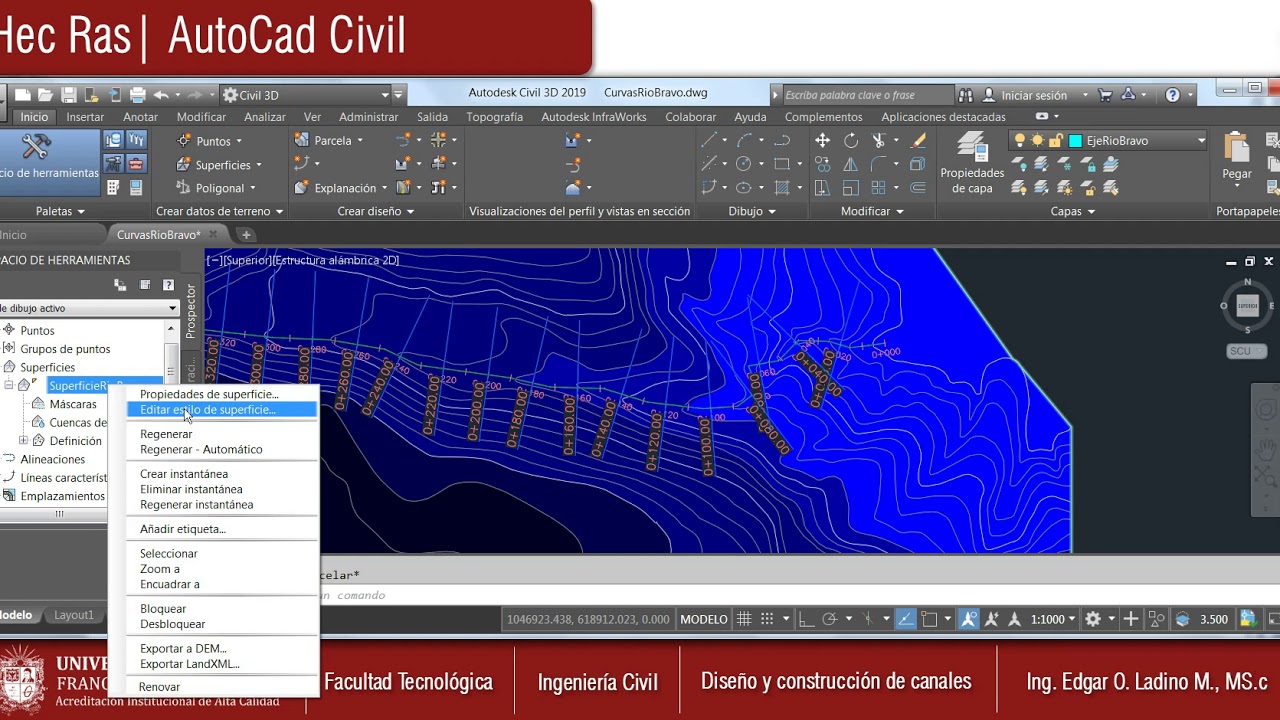Open the Insertar ribbon tab
The height and width of the screenshot is (720, 1280).
(85, 117)
